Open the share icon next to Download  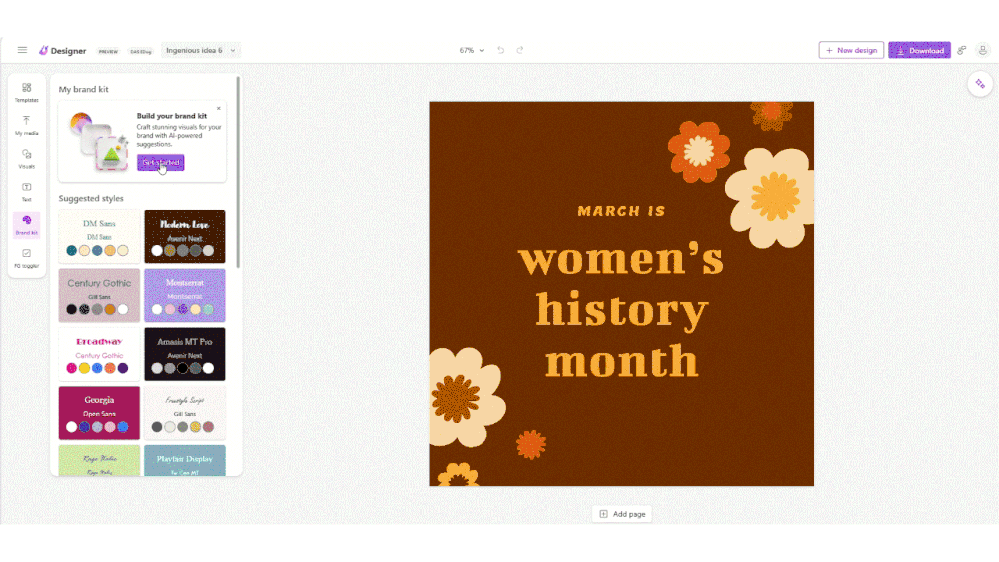point(962,50)
